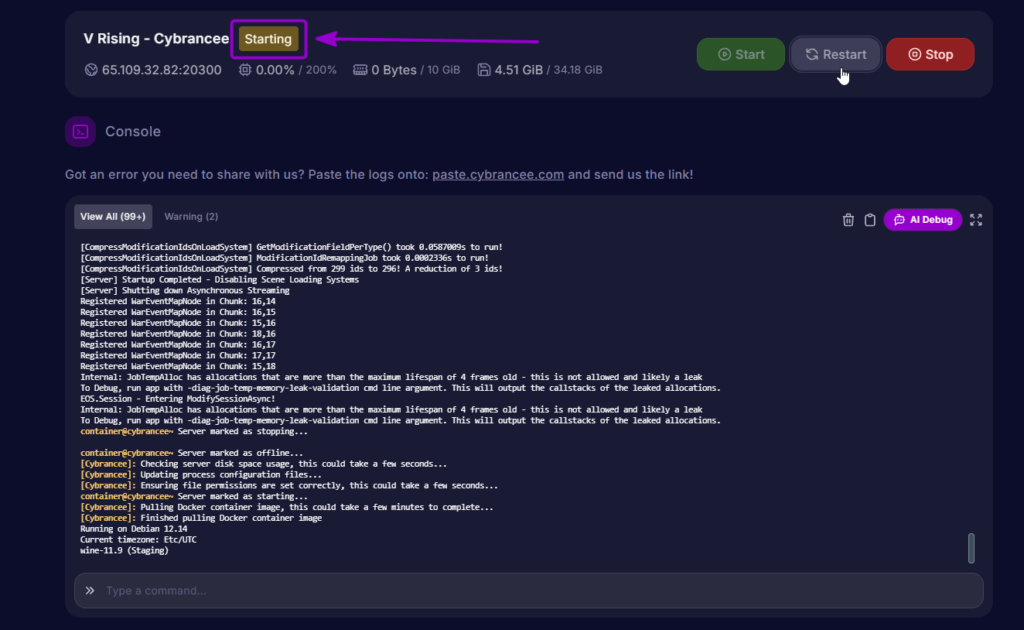Stop the server with red button
The width and height of the screenshot is (1024, 630).
(930, 54)
